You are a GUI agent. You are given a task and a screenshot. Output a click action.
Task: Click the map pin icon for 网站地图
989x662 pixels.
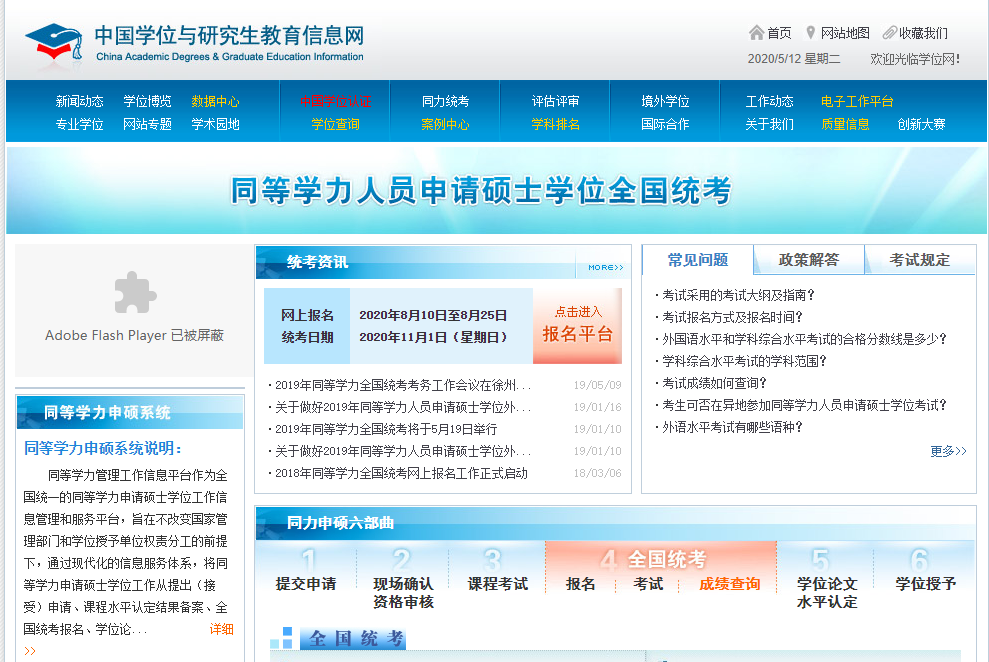click(x=810, y=33)
